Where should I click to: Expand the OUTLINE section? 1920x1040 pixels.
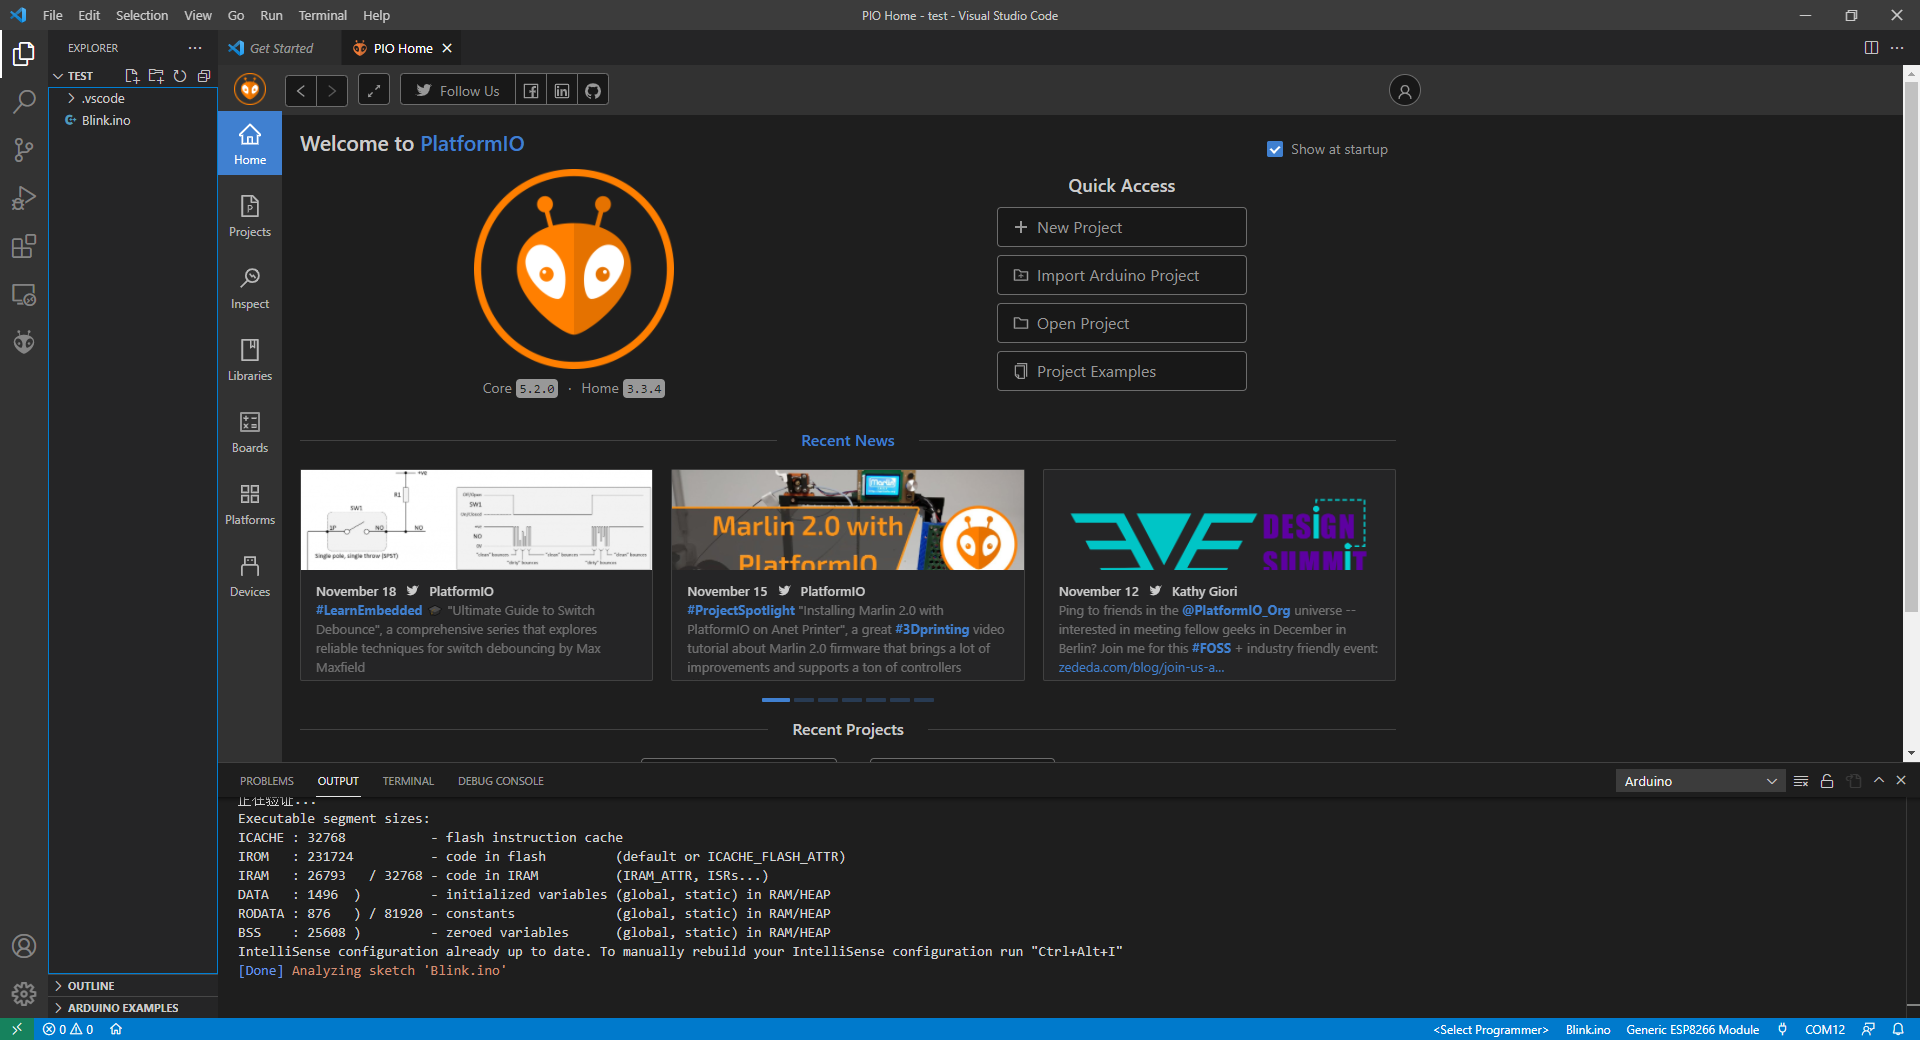point(133,986)
